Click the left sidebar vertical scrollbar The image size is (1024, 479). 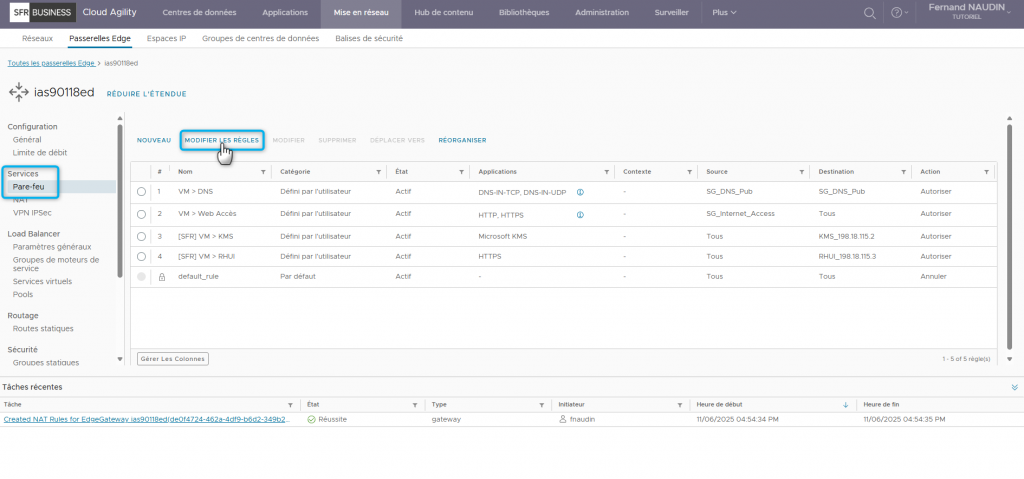click(x=120, y=200)
